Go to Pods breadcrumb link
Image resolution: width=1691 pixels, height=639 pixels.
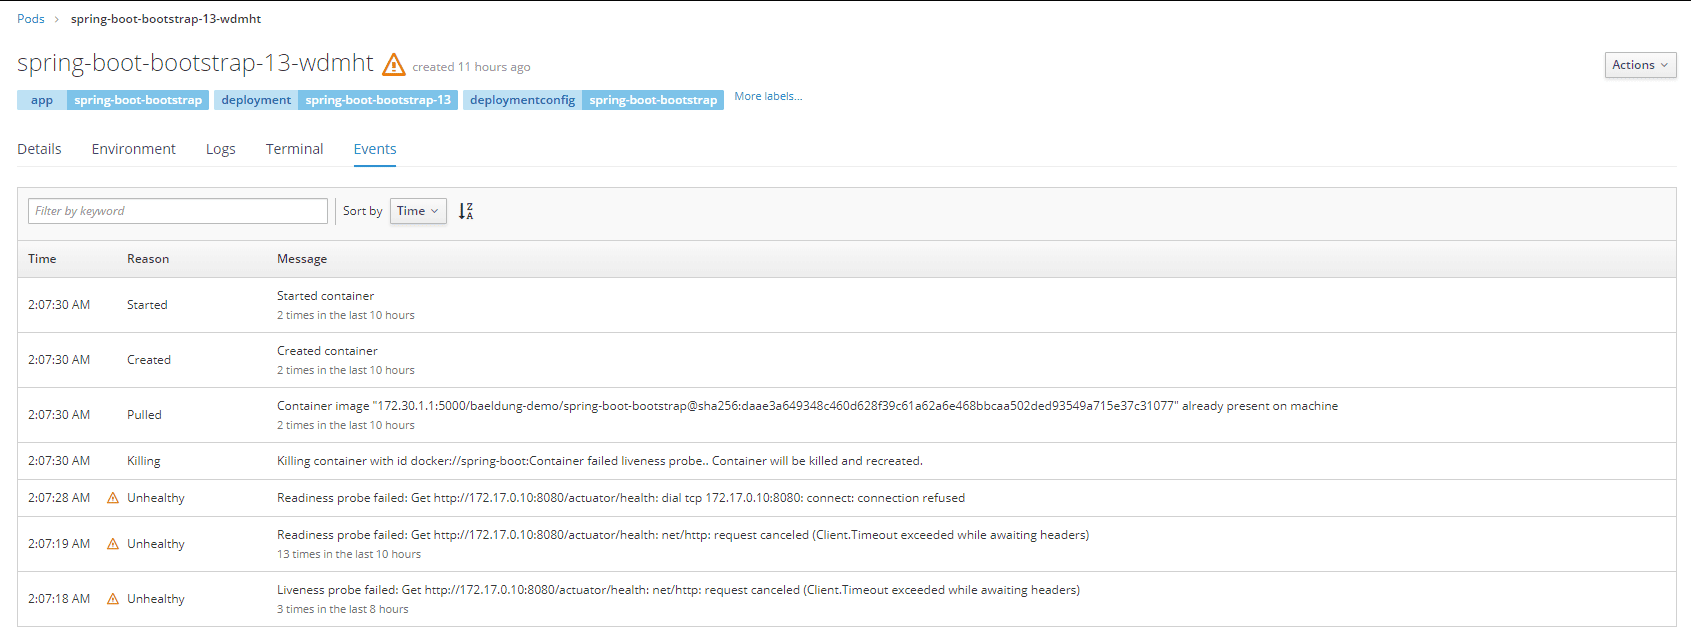point(31,19)
